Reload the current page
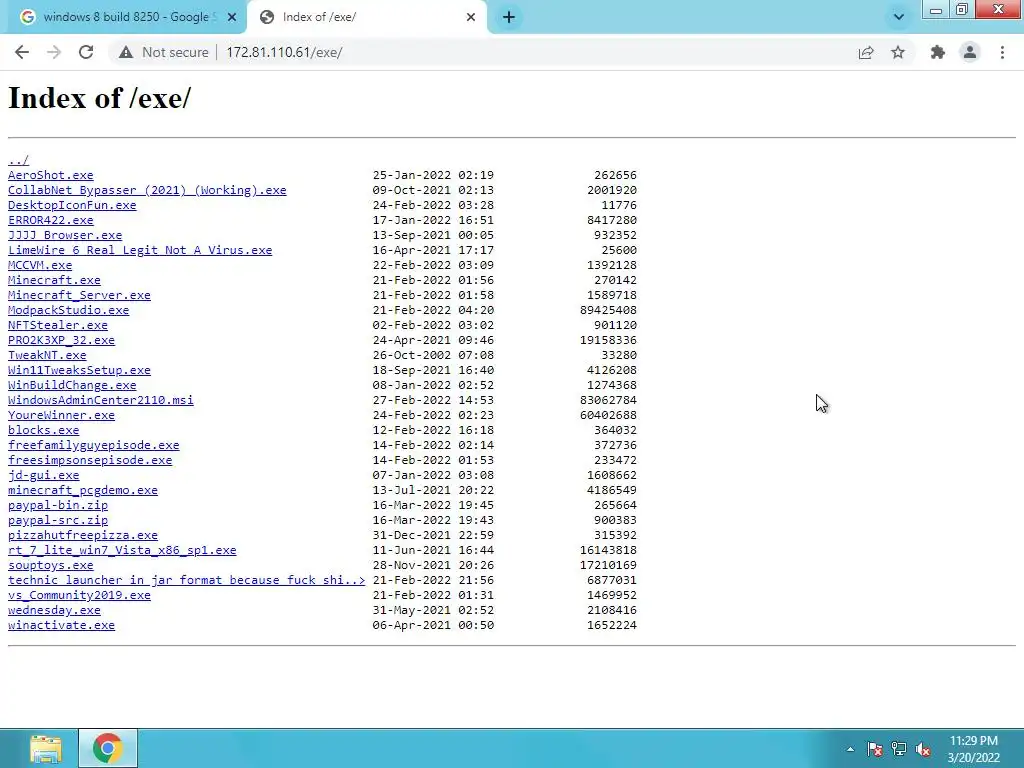 (86, 52)
